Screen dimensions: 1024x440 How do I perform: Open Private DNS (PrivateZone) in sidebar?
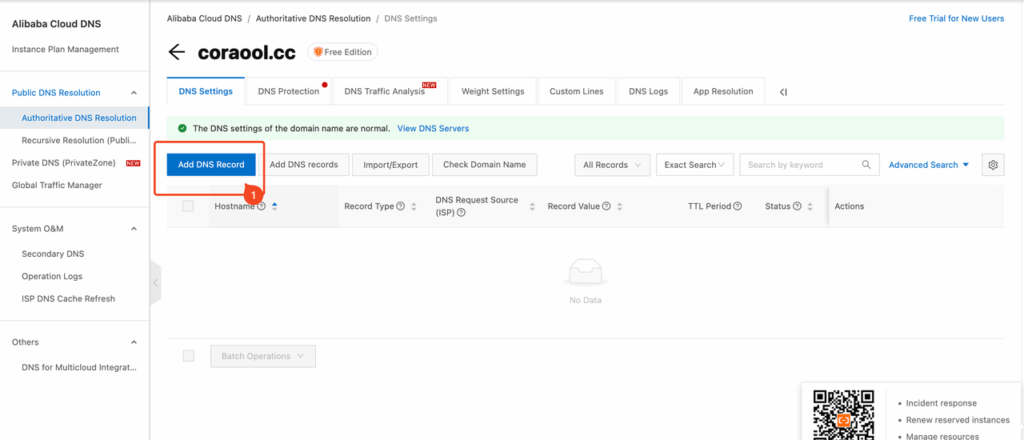point(63,163)
